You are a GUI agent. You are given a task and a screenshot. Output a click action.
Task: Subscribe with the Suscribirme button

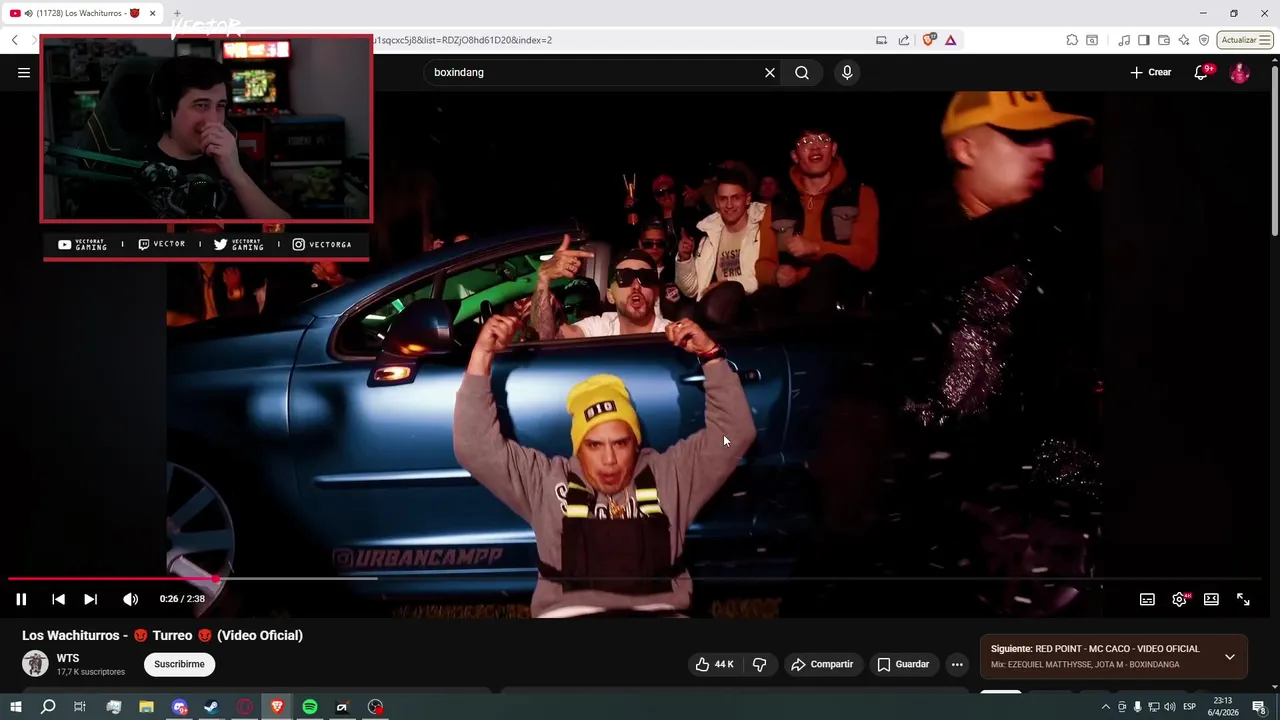click(179, 664)
